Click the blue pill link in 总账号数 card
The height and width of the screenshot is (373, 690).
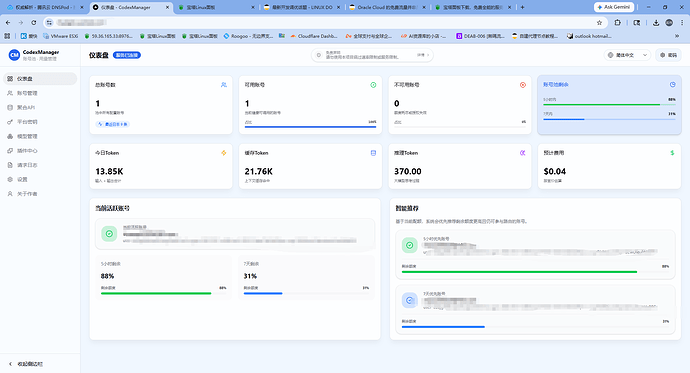(x=113, y=124)
